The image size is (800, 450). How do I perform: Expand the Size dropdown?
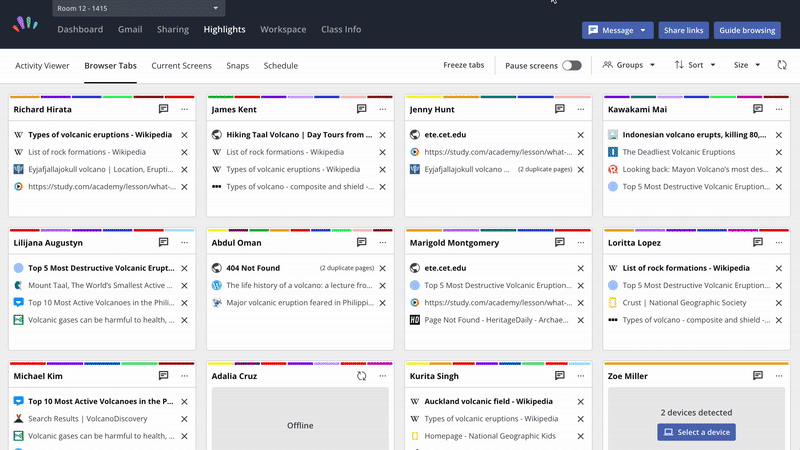[x=747, y=65]
